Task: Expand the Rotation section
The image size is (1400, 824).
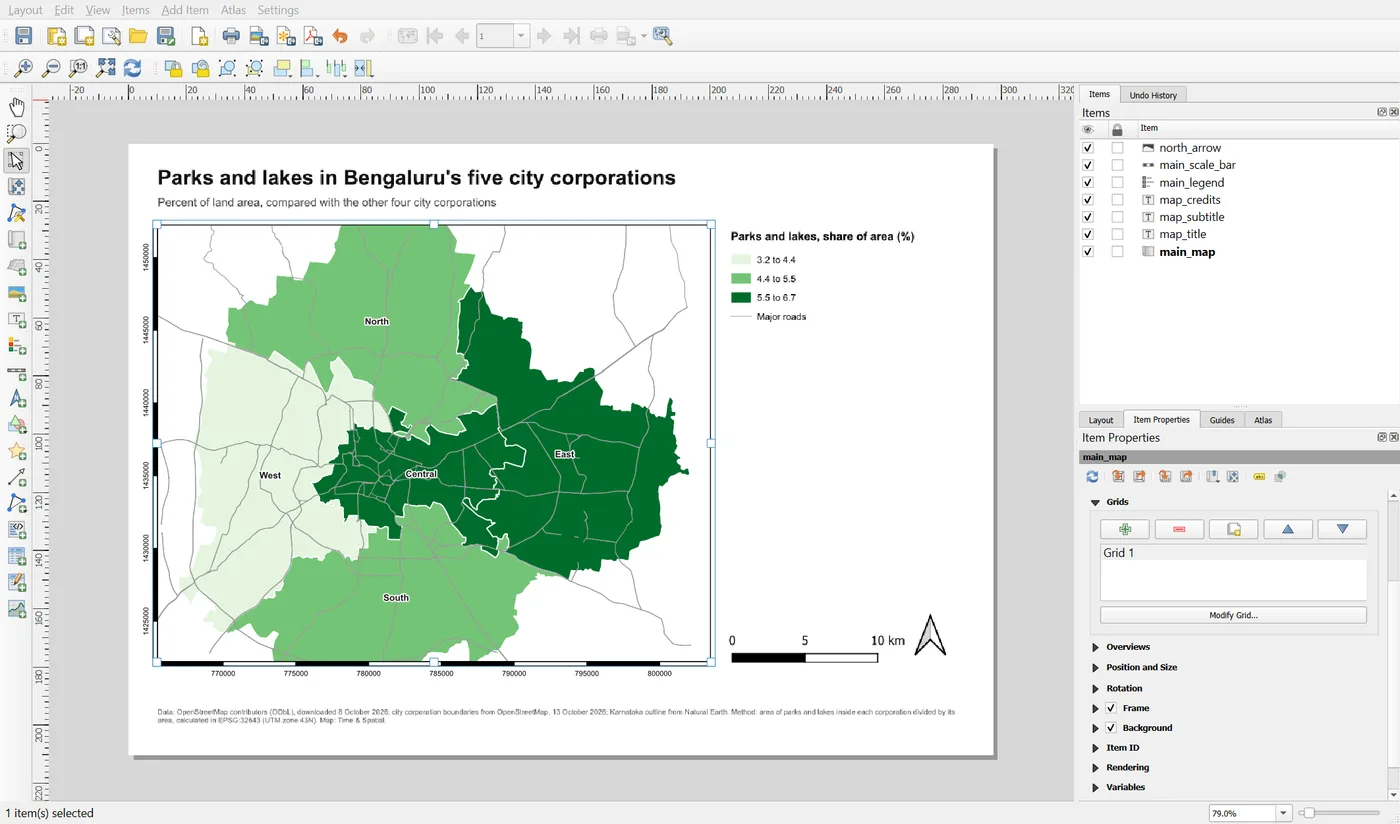Action: (1095, 688)
